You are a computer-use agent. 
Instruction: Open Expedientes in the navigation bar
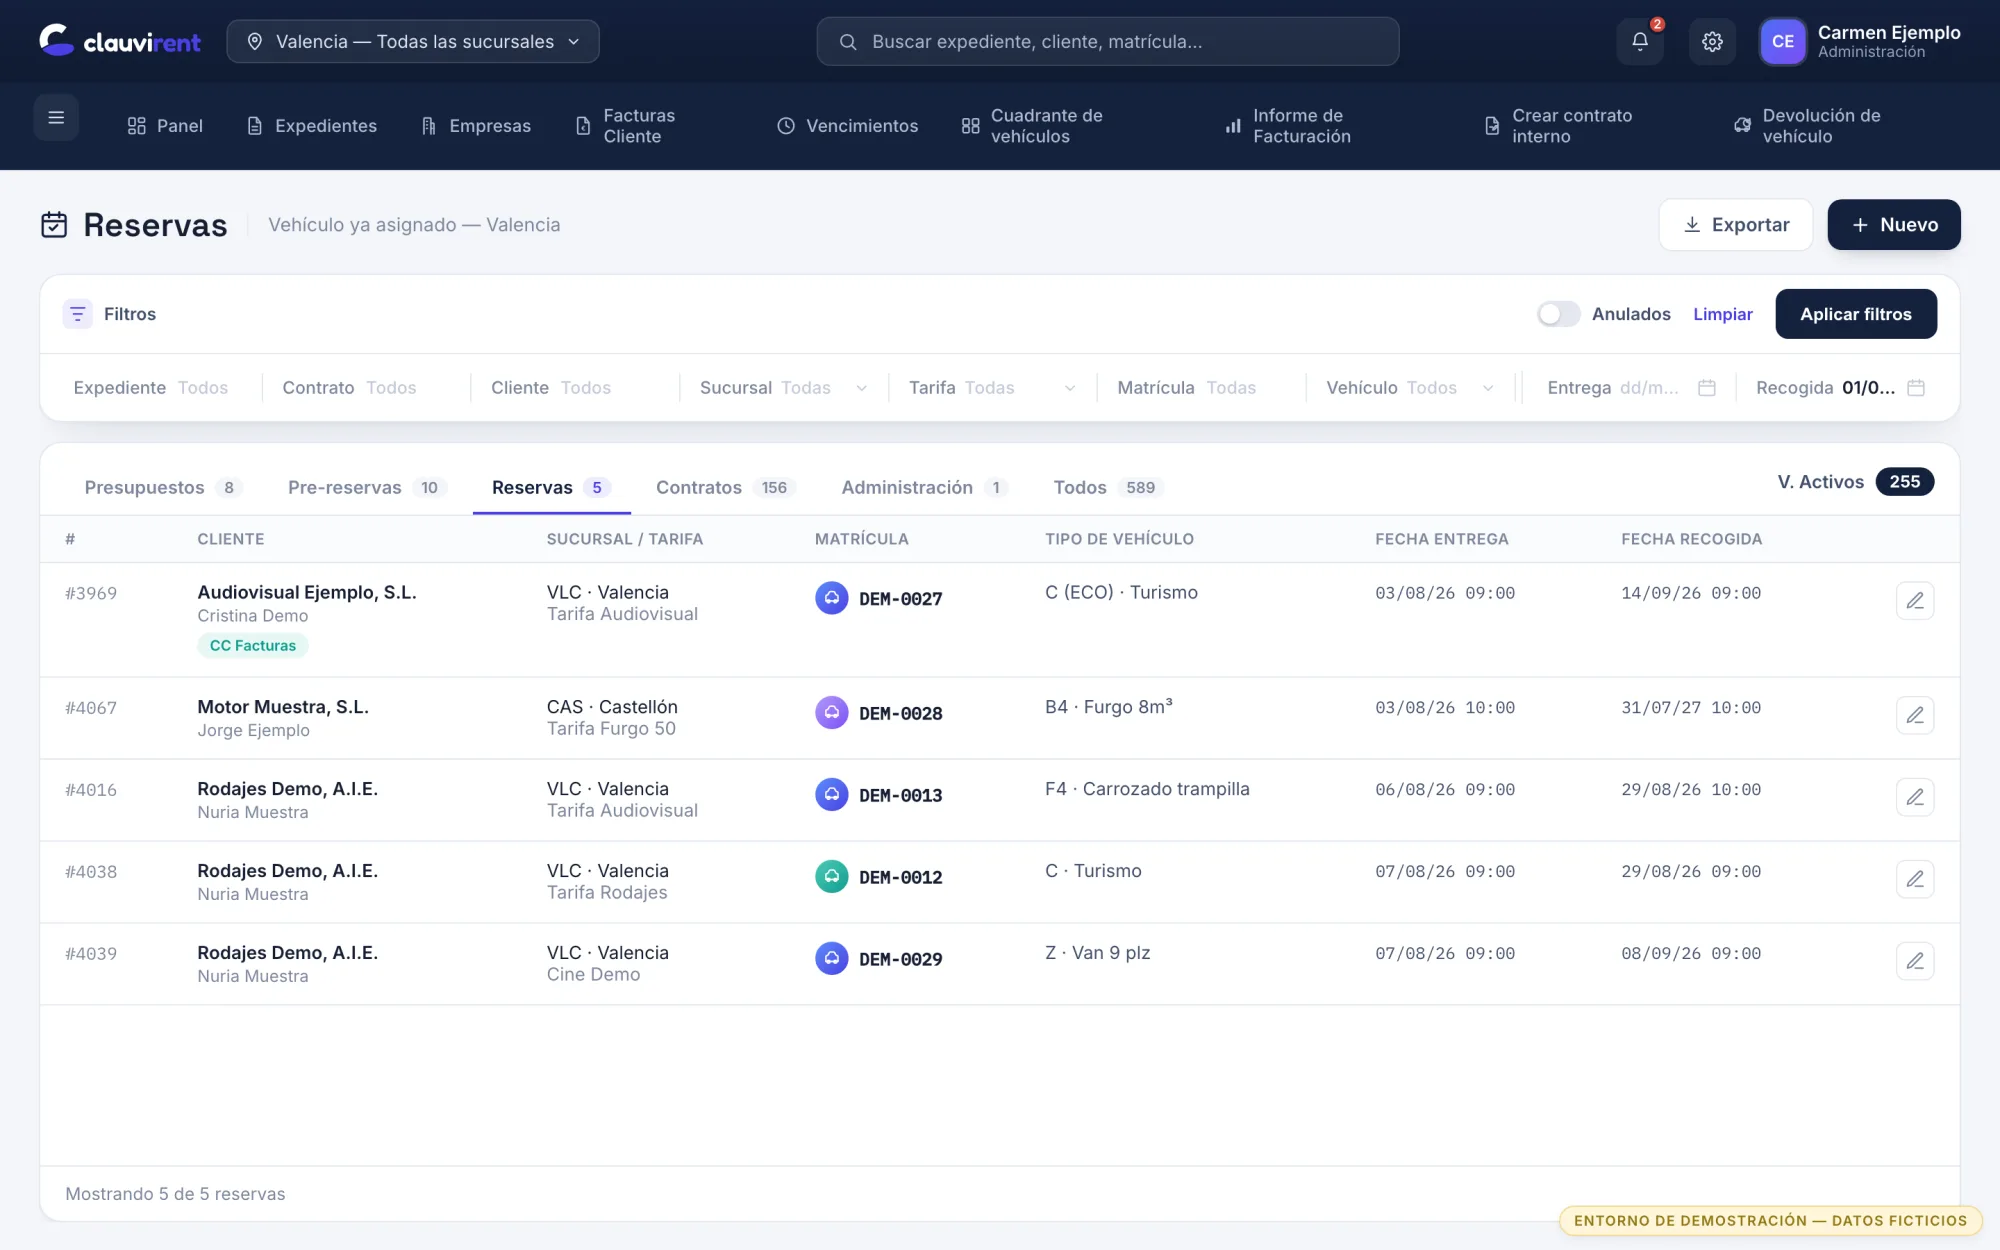pyautogui.click(x=312, y=126)
